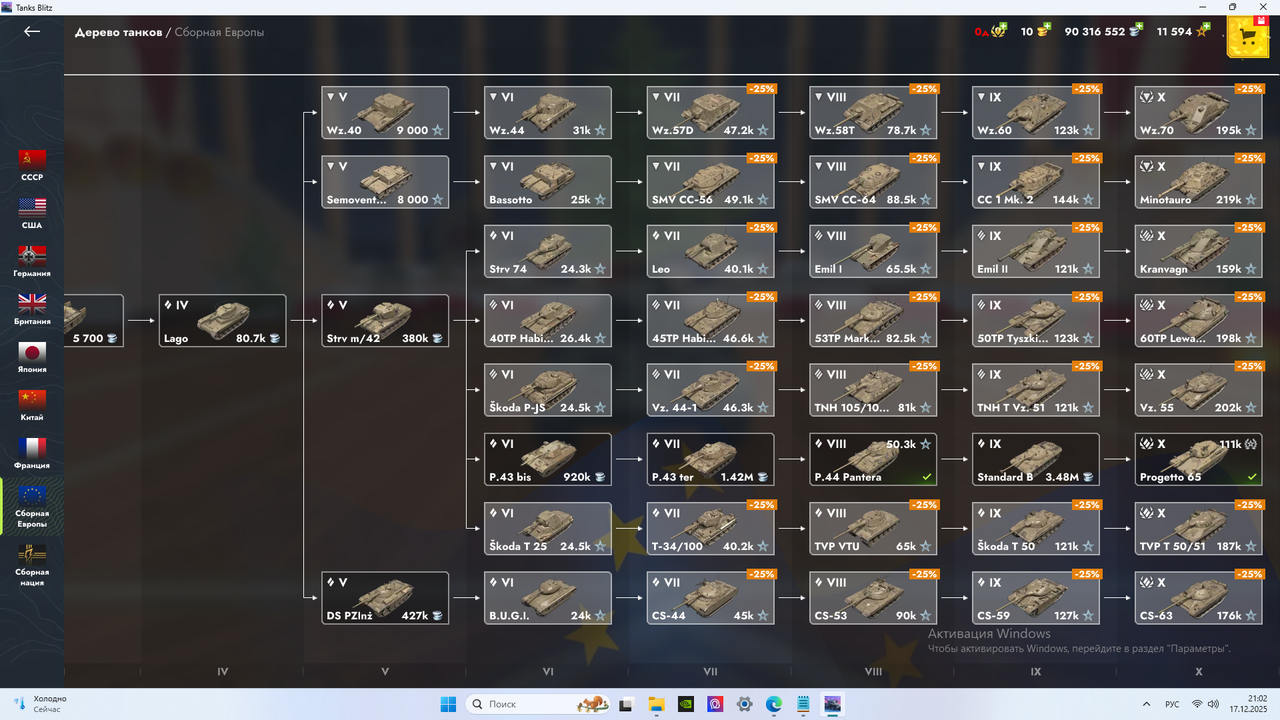This screenshot has height=720, width=1280.
Task: Choose the Emil I tank card
Action: [x=873, y=252]
